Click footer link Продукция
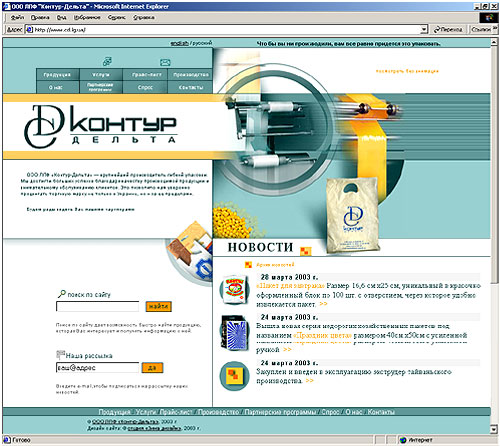Image resolution: width=500 pixels, height=446 pixels. 114,412
